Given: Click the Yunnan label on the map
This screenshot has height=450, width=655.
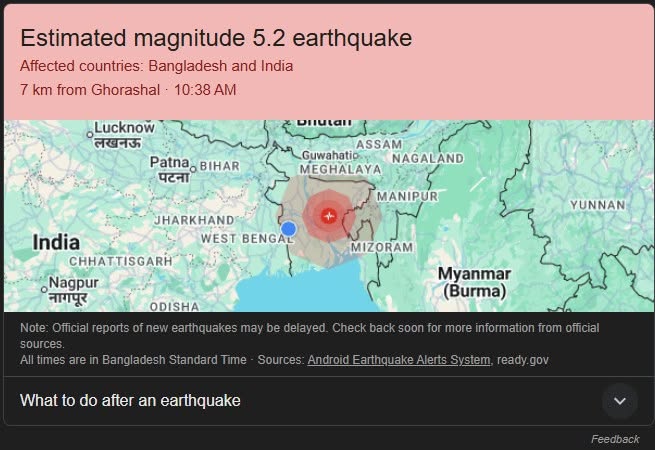Looking at the screenshot, I should click(597, 204).
